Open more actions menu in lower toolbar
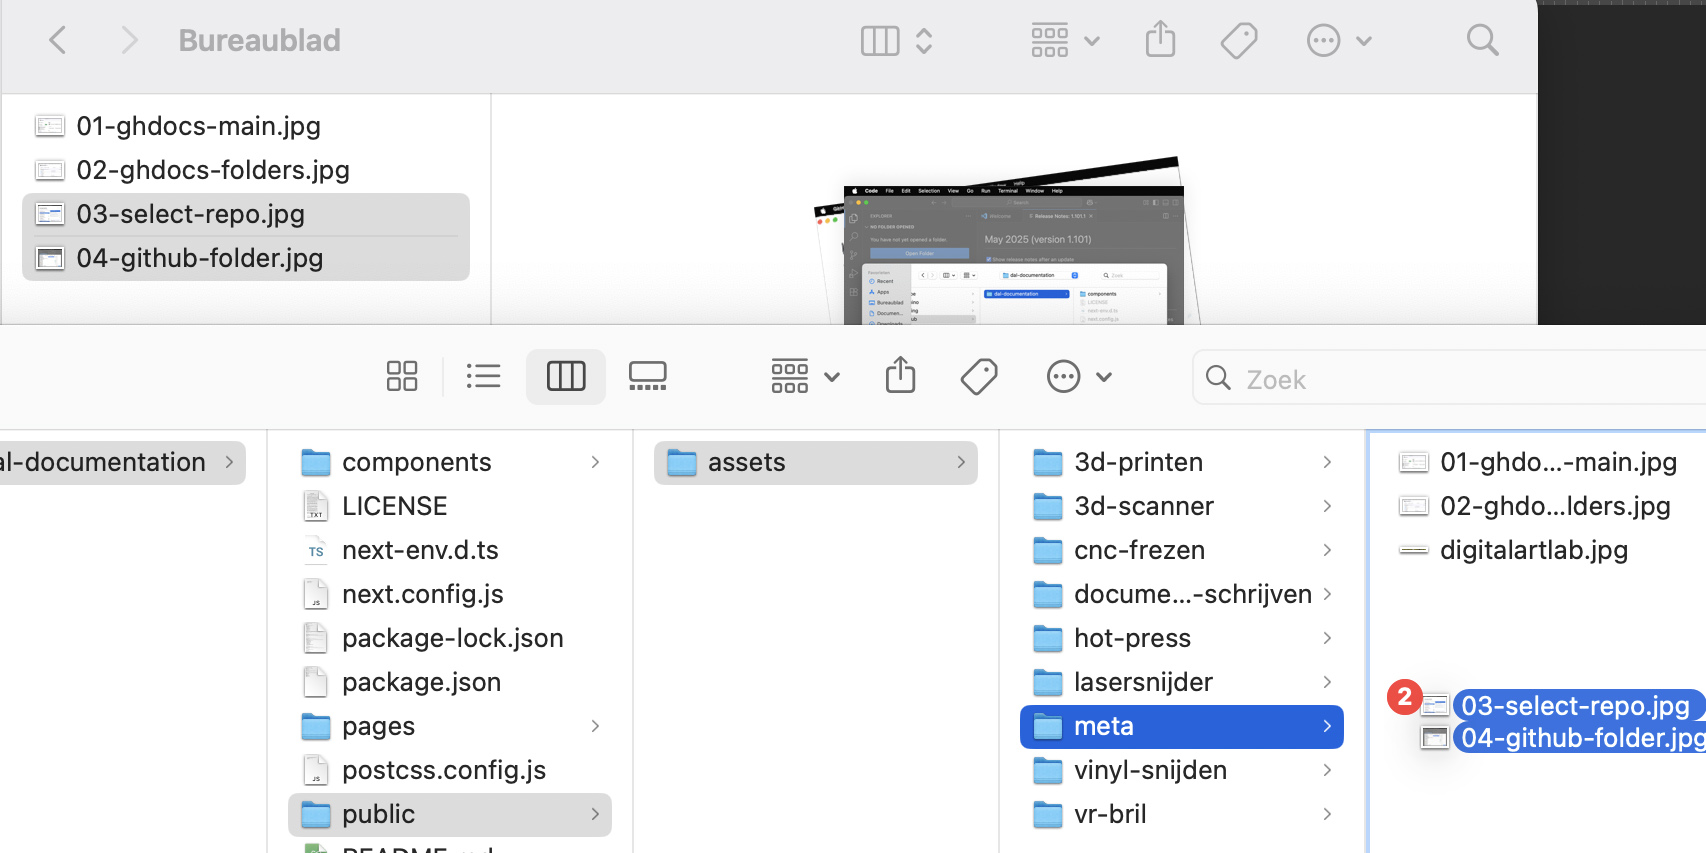 point(1079,377)
